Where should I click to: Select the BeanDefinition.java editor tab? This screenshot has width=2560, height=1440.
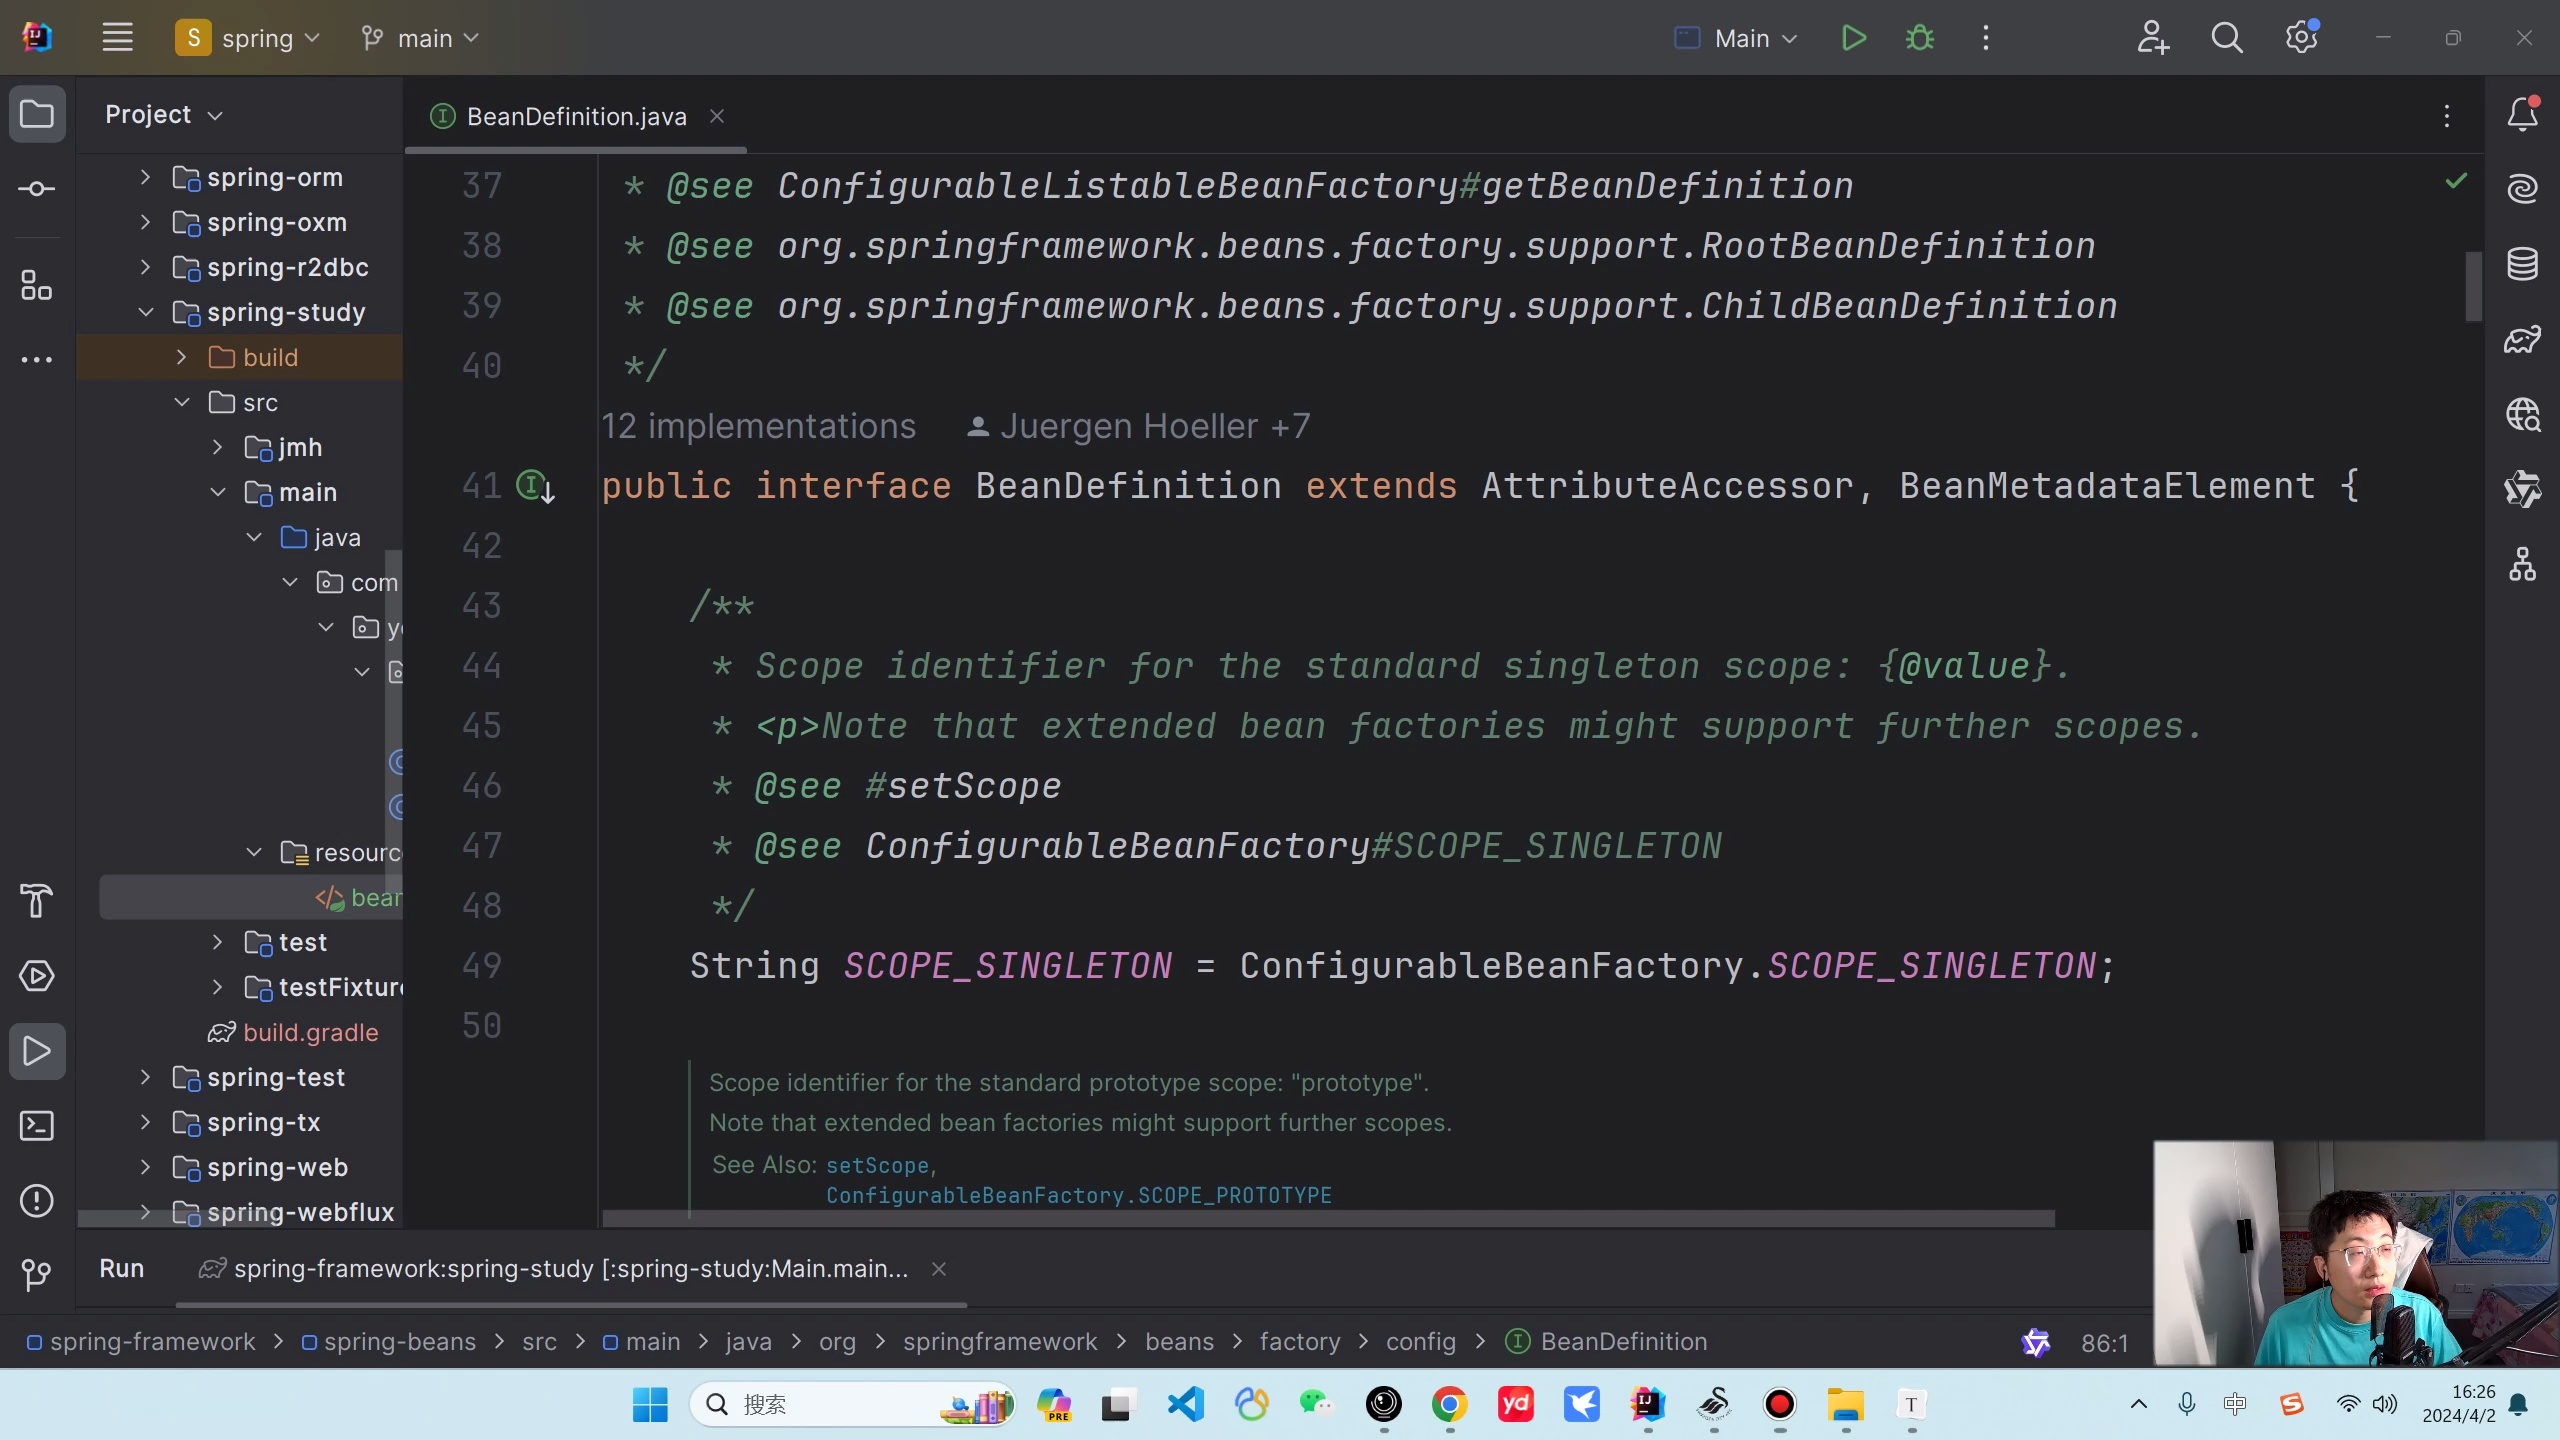pos(576,117)
